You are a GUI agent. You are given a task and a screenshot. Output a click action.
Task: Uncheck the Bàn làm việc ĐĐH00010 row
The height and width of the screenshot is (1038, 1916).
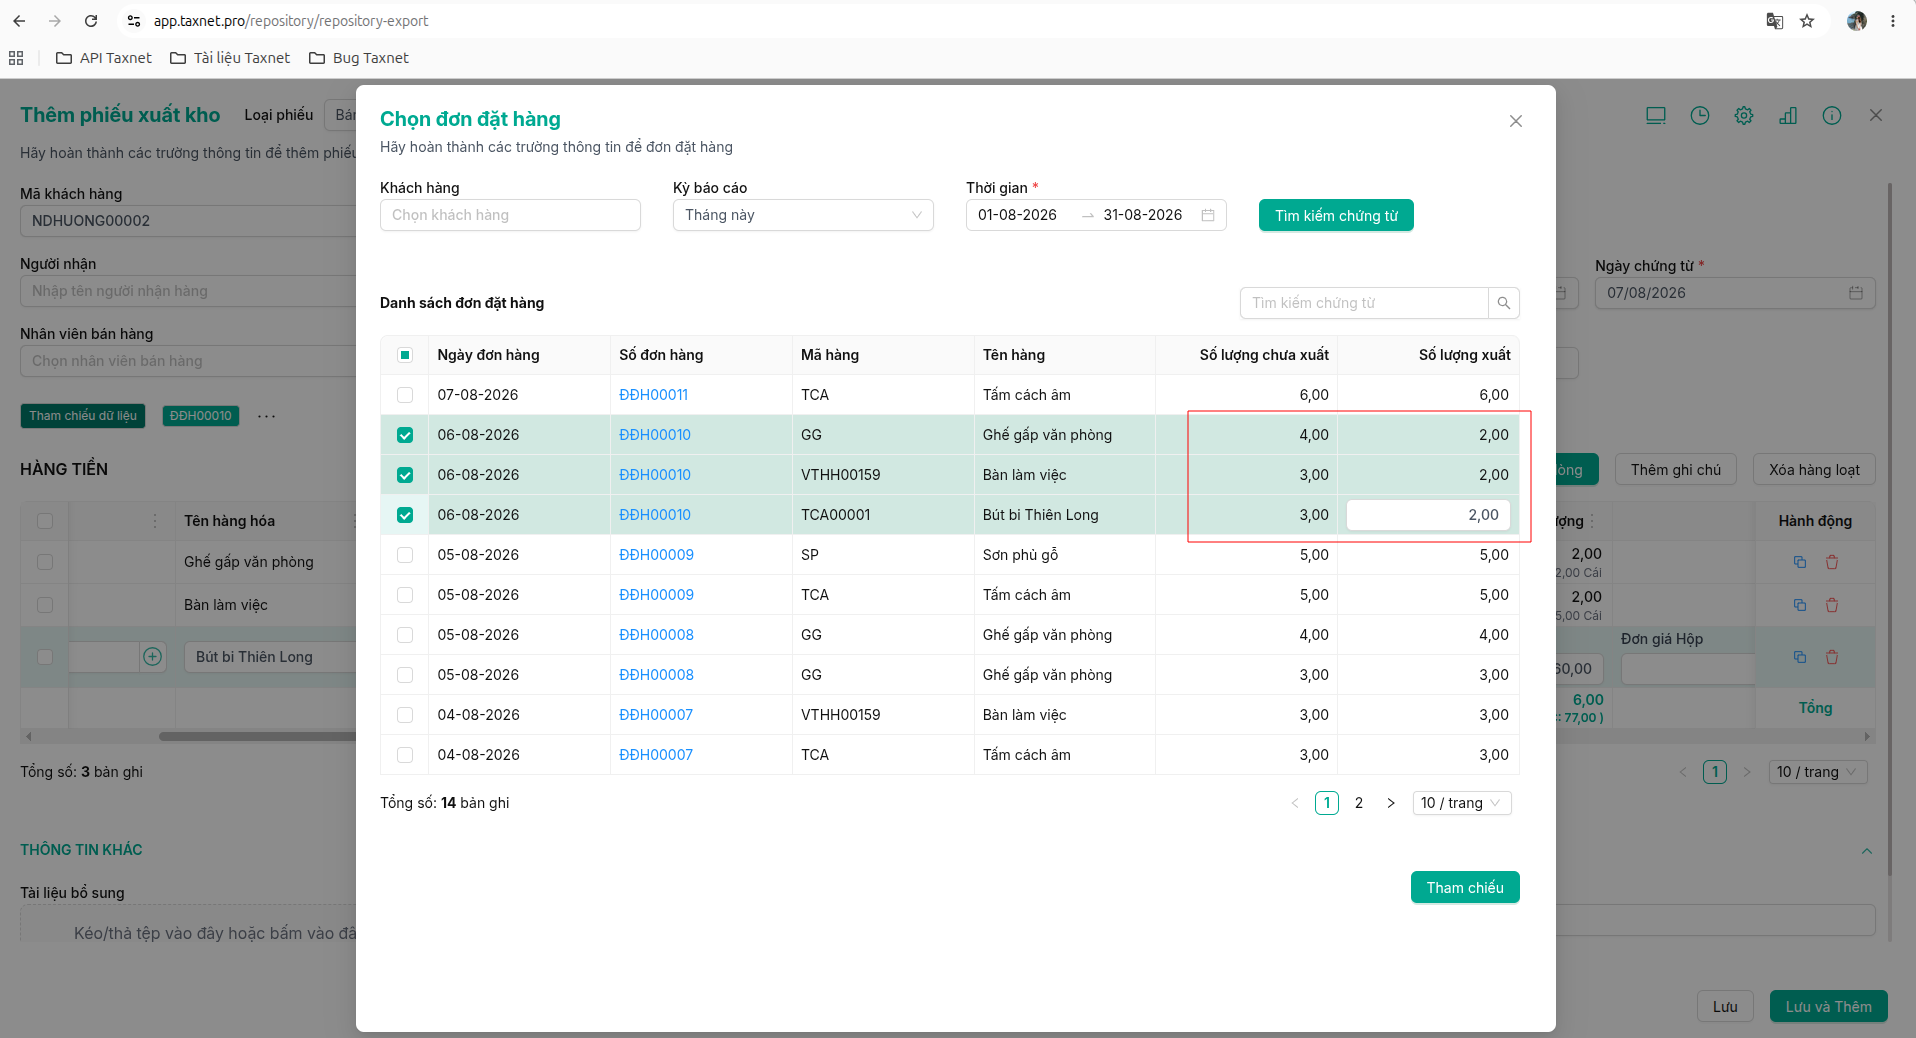tap(405, 475)
